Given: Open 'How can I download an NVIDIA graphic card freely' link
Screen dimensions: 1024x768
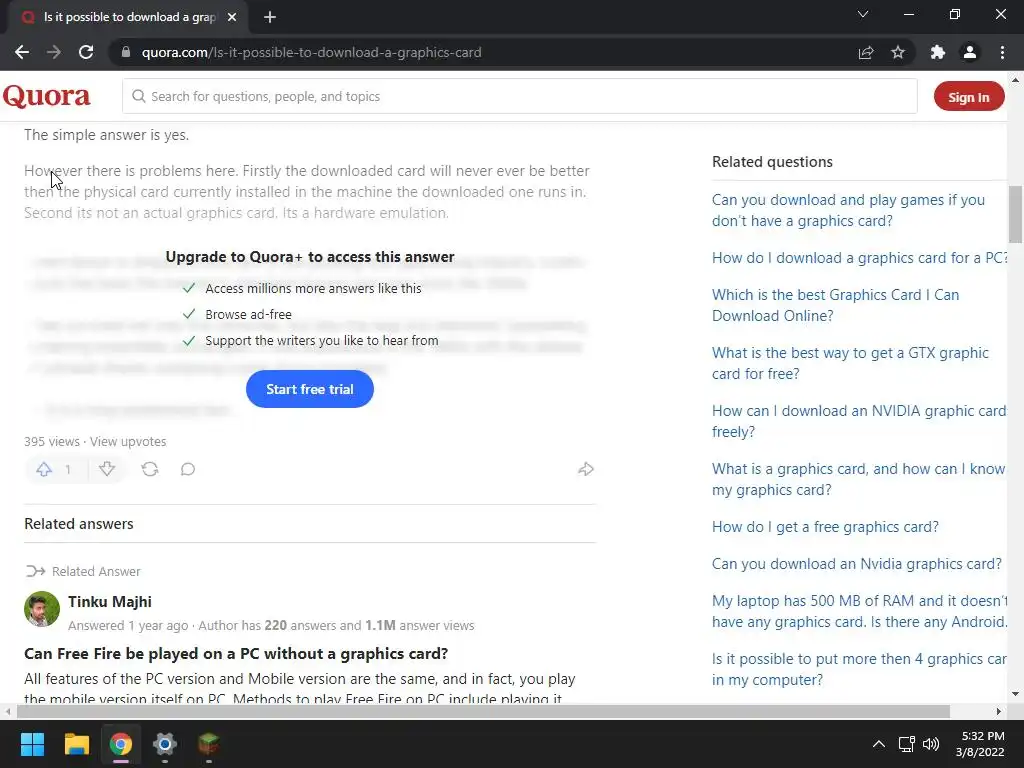Looking at the screenshot, I should point(859,421).
